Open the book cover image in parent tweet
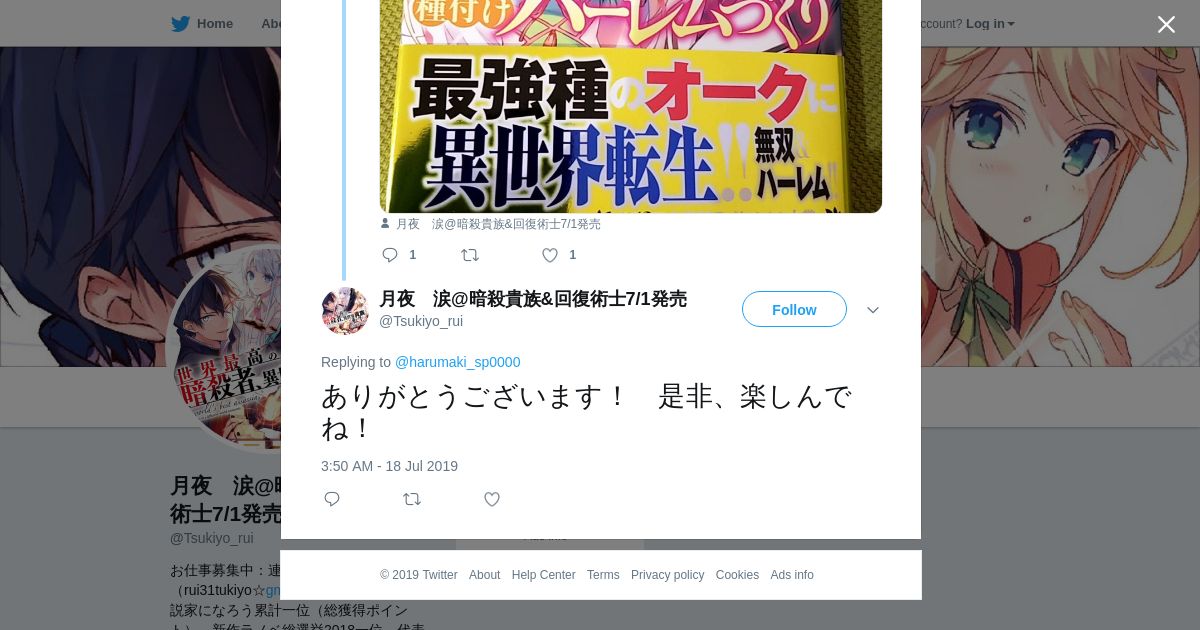Viewport: 1200px width, 630px height. click(631, 106)
